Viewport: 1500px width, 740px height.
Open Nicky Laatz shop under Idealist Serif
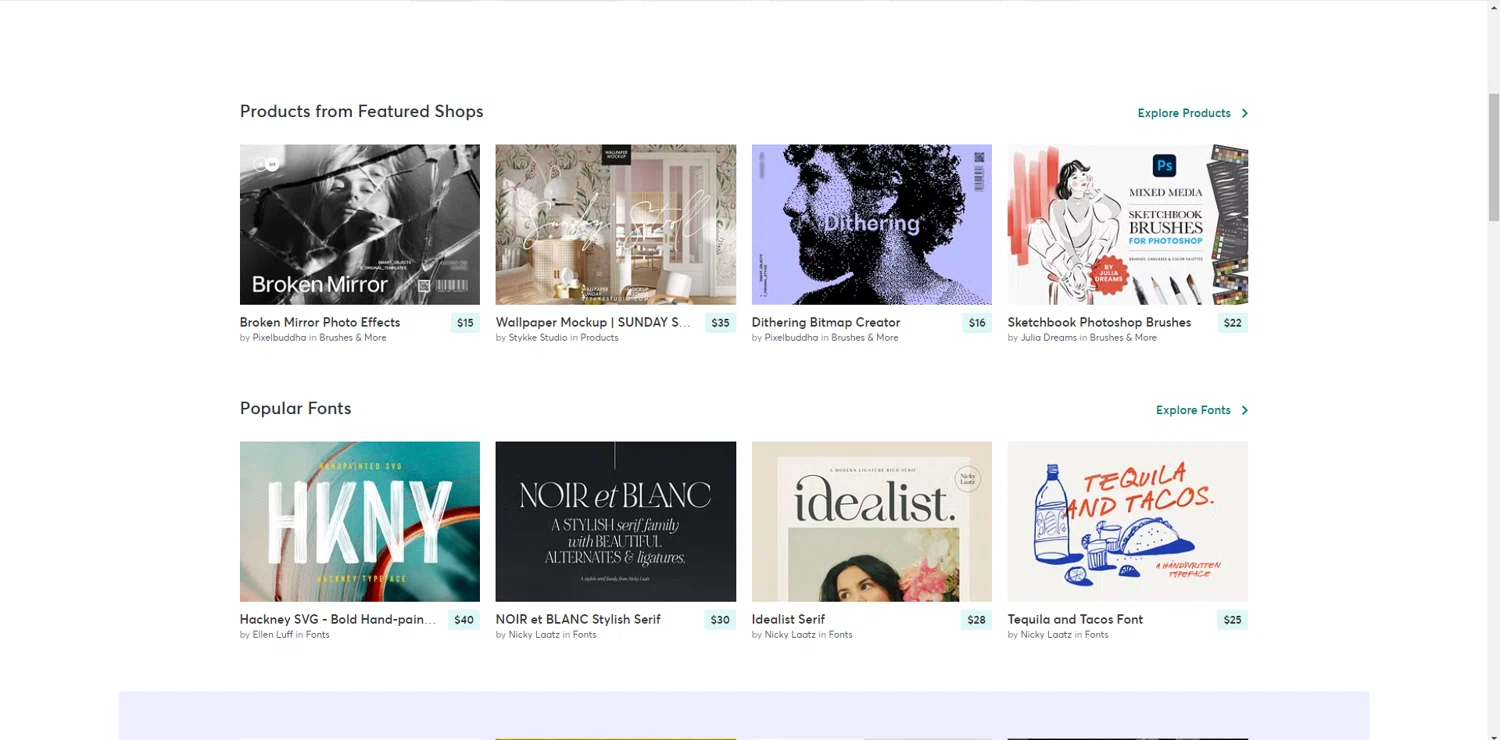pos(790,635)
